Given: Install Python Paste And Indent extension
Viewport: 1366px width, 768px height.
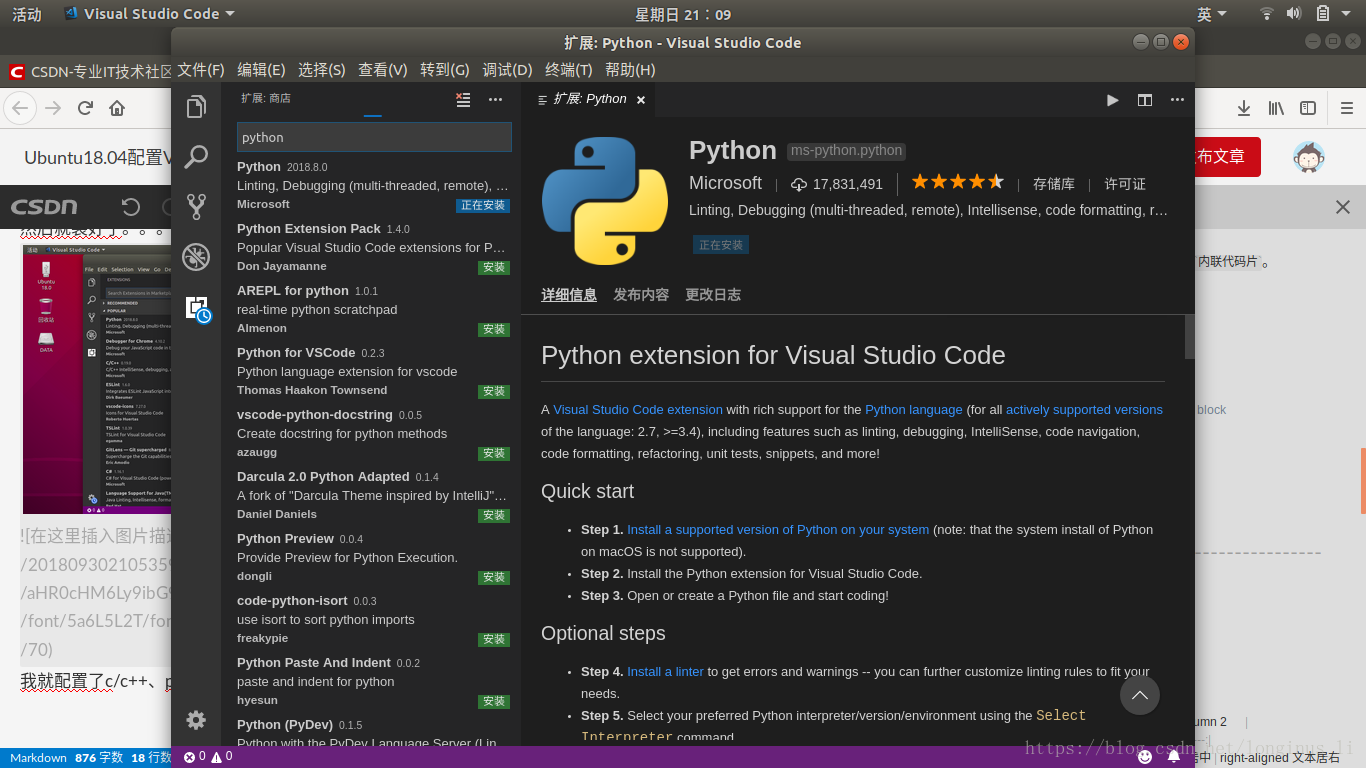Looking at the screenshot, I should pos(494,702).
